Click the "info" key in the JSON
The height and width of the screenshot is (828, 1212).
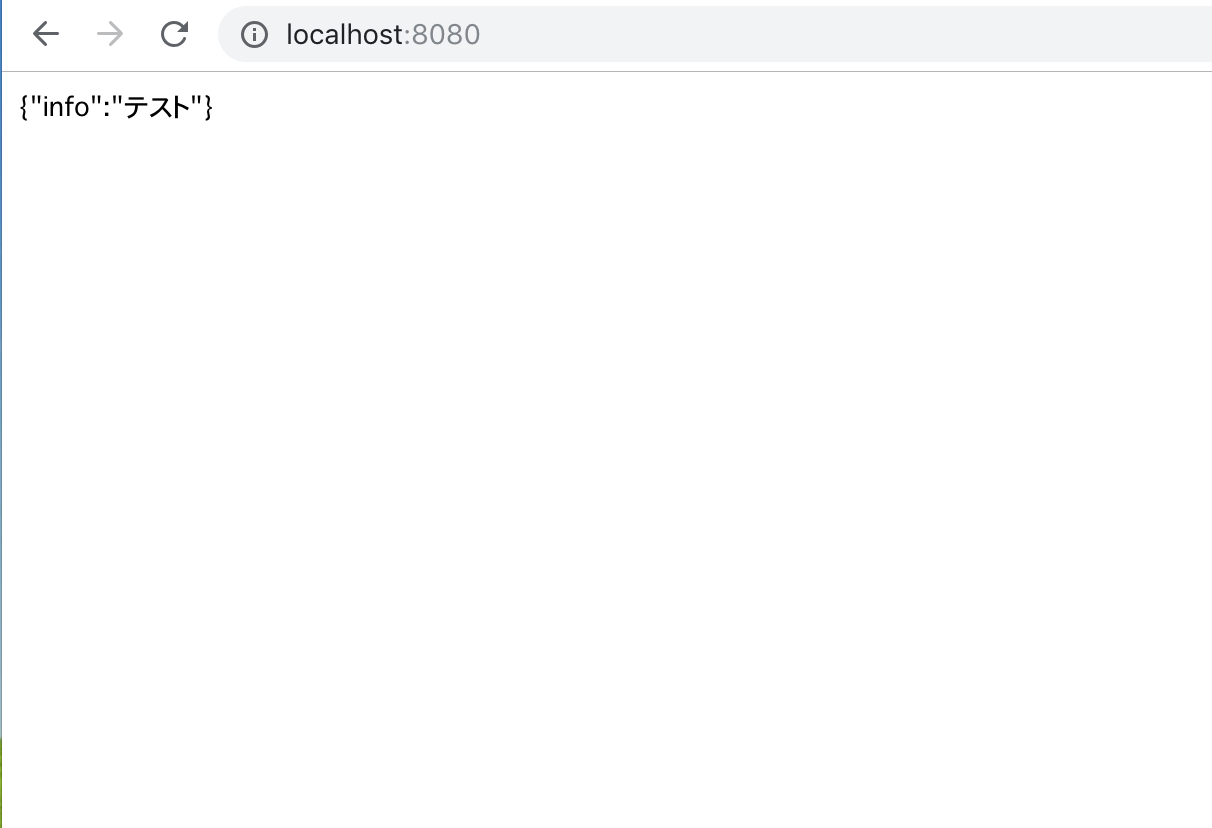pyautogui.click(x=65, y=107)
